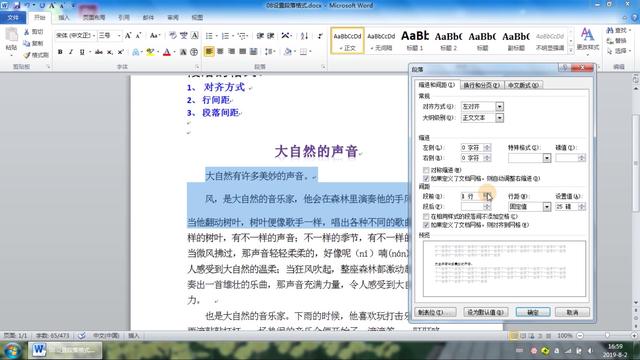Open the 对齐方式 alignment dropdown in dialog
Viewport: 640px width, 360px height.
pyautogui.click(x=499, y=107)
